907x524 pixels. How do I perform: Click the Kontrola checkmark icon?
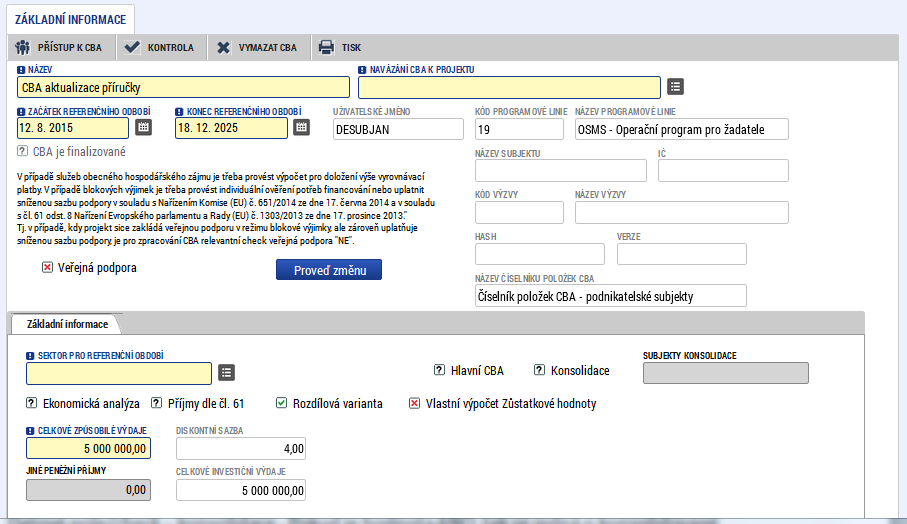tap(132, 47)
